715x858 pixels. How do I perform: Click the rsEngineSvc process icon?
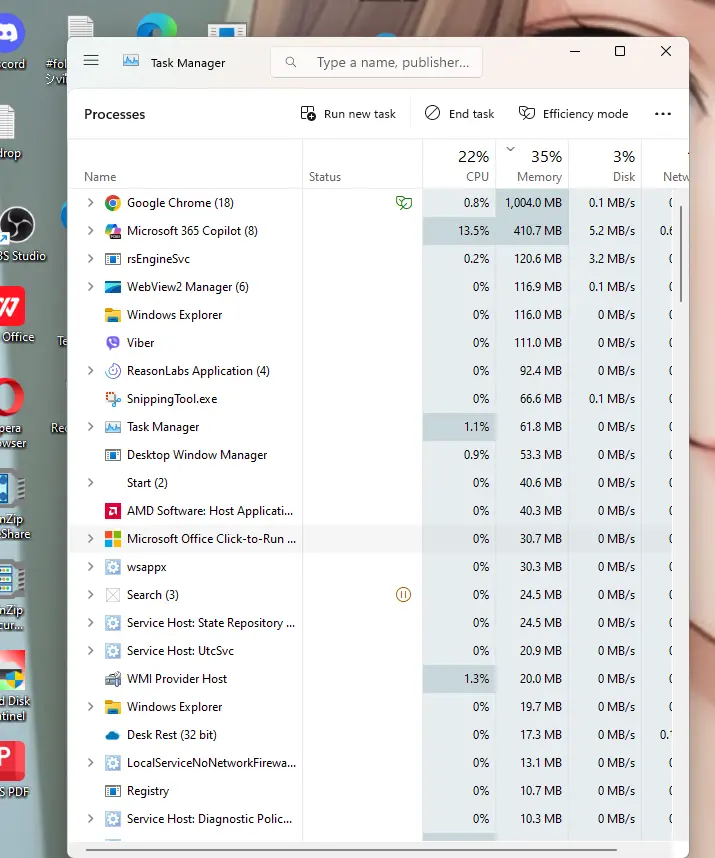[113, 259]
